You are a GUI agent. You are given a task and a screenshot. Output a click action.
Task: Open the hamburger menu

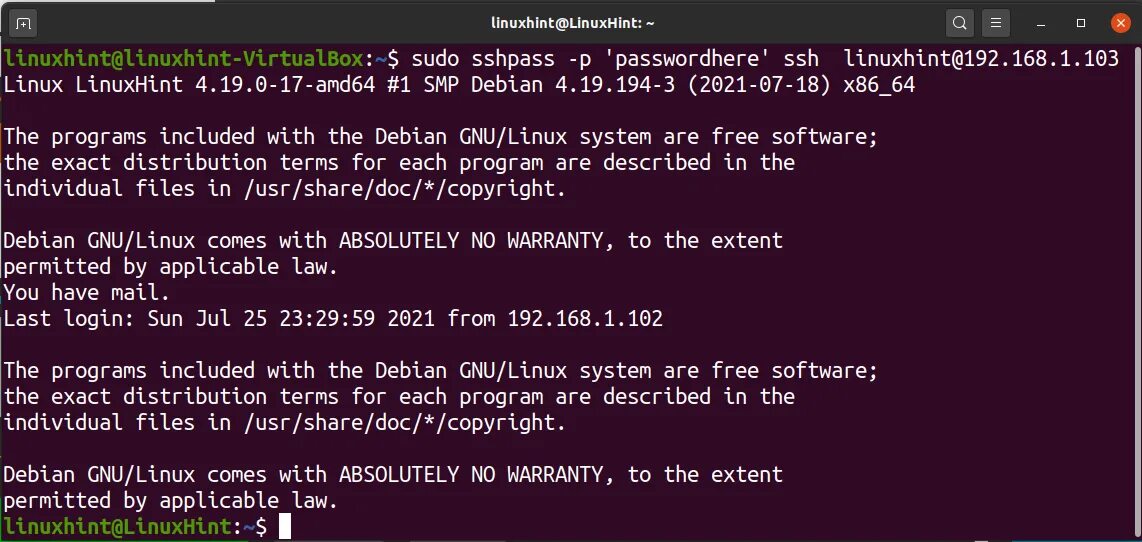(x=994, y=22)
